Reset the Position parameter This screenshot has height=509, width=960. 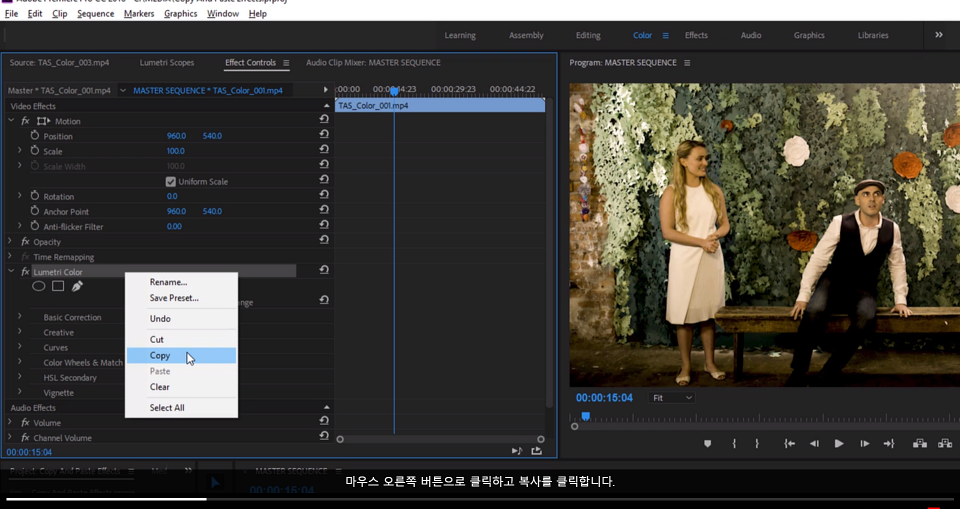[x=324, y=134]
